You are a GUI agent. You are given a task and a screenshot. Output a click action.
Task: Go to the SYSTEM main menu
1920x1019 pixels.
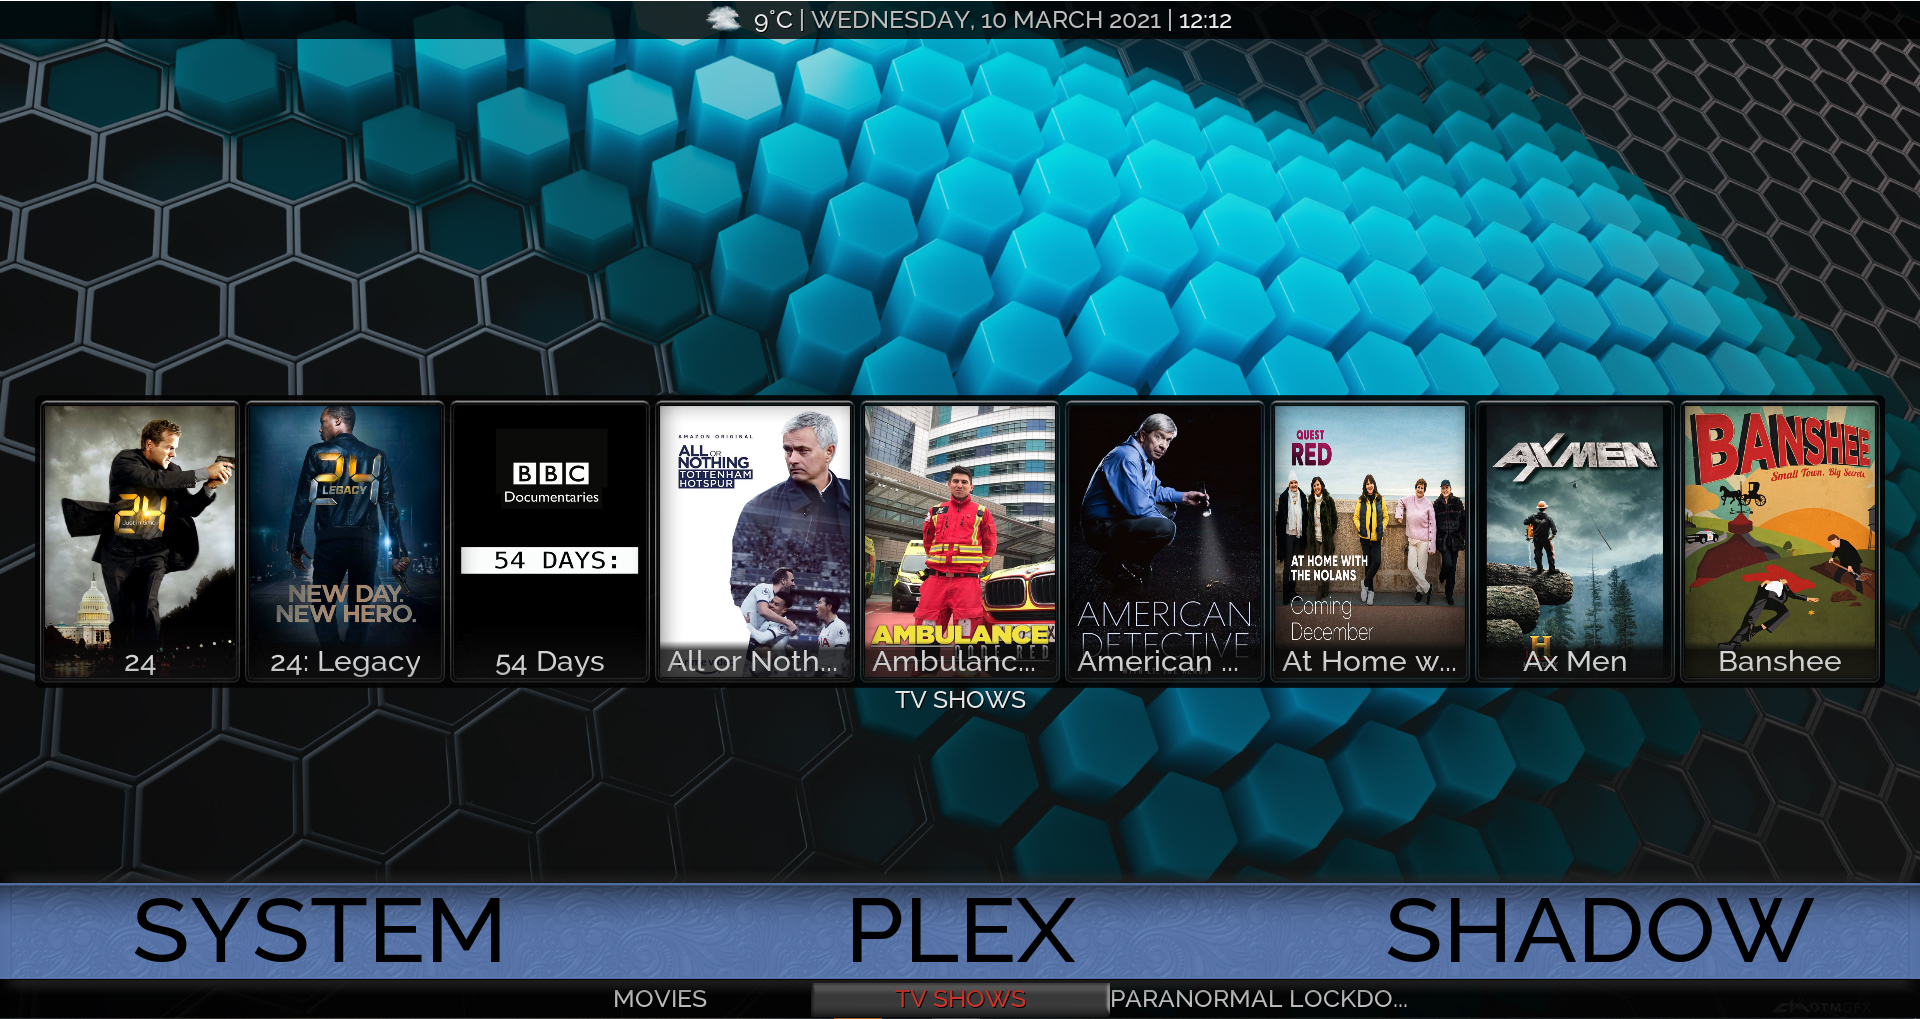point(318,932)
